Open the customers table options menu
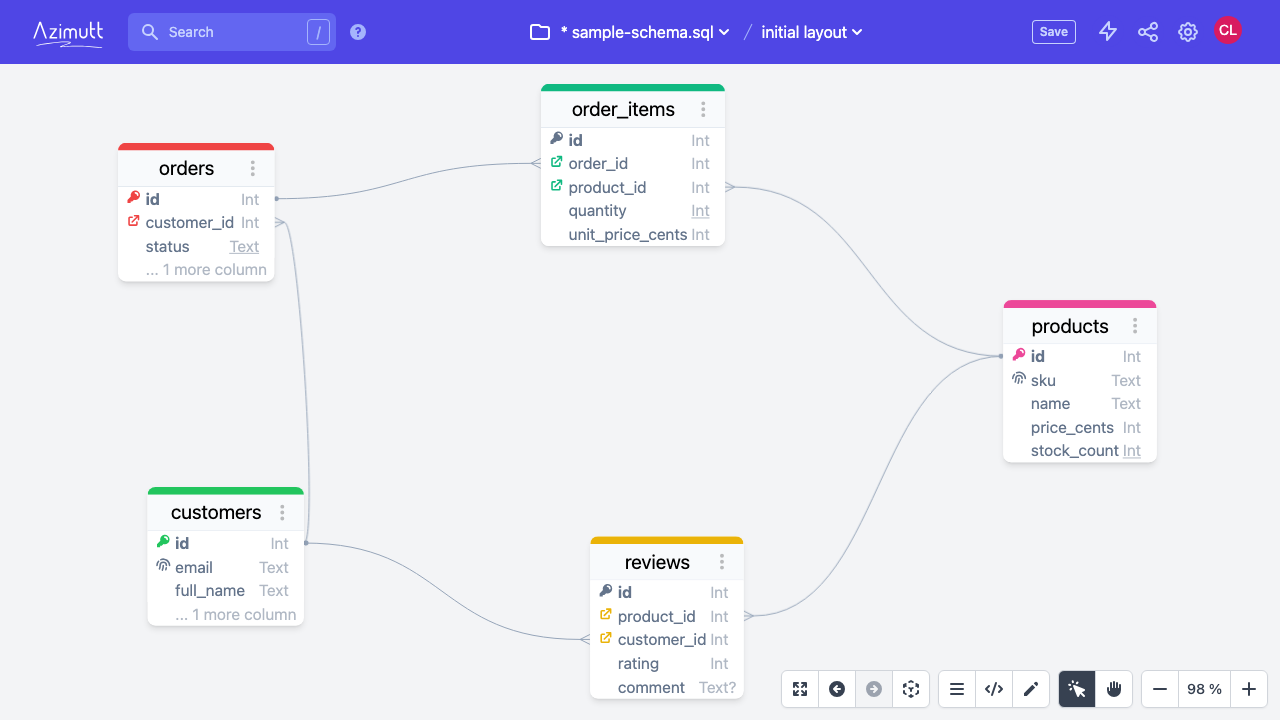Image resolution: width=1280 pixels, height=720 pixels. pos(282,513)
